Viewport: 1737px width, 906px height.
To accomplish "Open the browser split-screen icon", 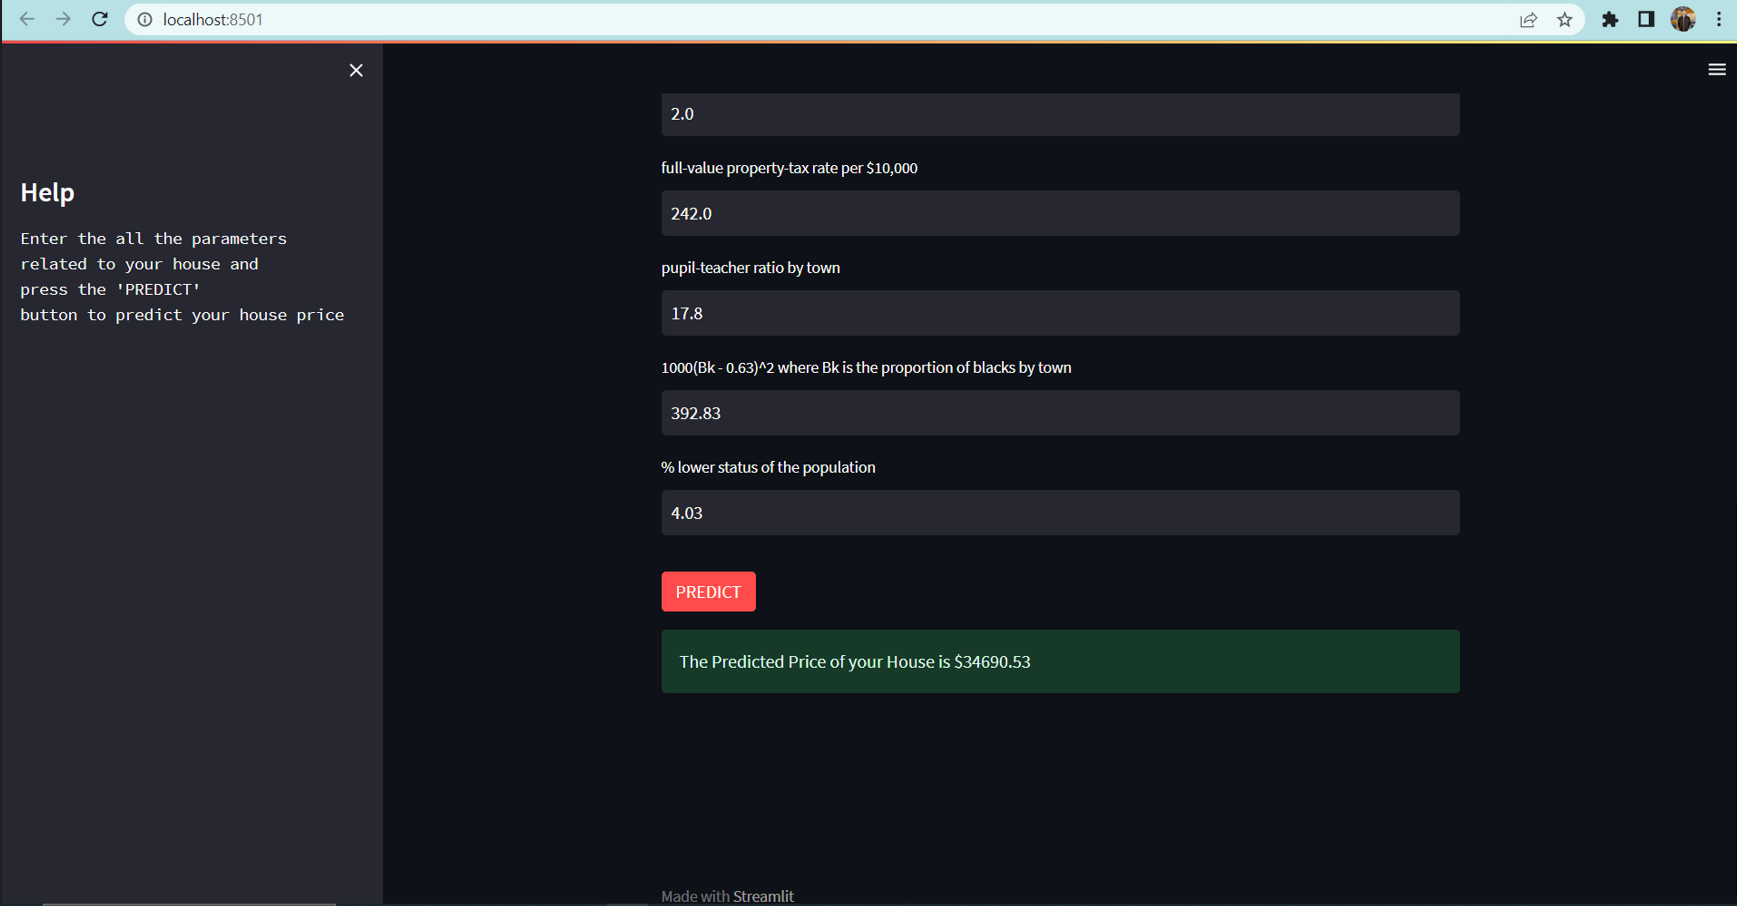I will [x=1646, y=19].
